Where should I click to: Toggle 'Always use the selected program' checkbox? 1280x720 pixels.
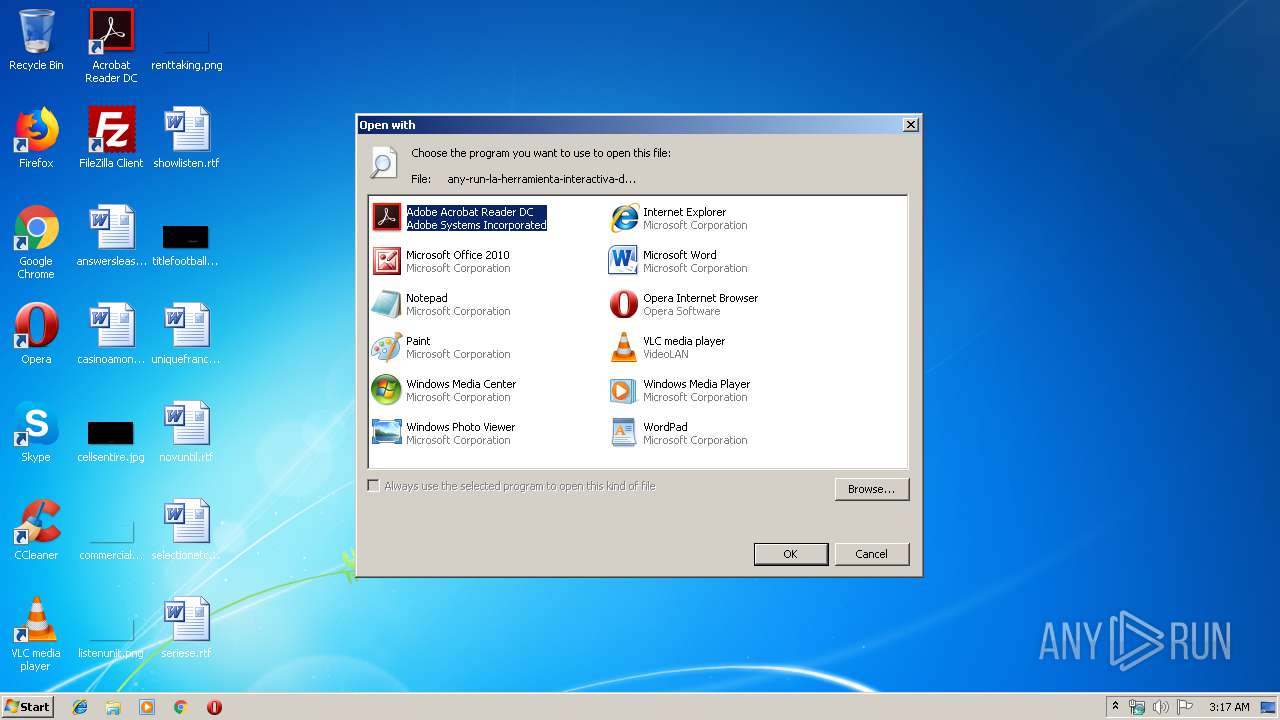coord(374,486)
